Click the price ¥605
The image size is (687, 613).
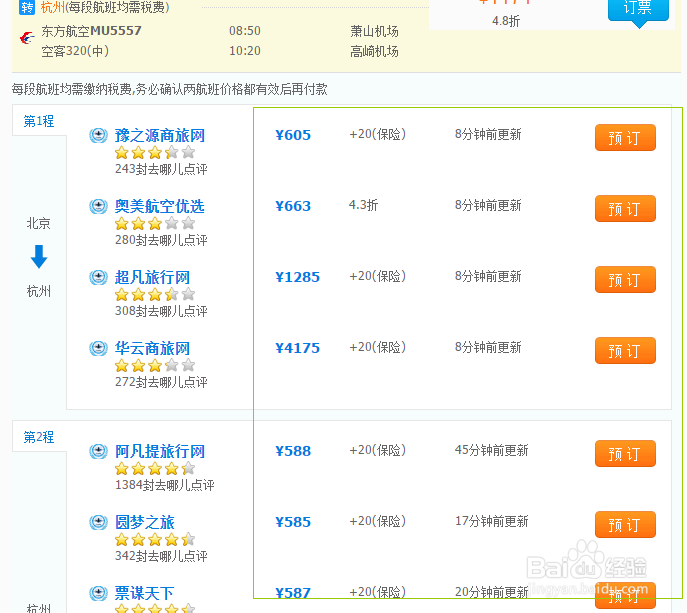click(x=293, y=135)
